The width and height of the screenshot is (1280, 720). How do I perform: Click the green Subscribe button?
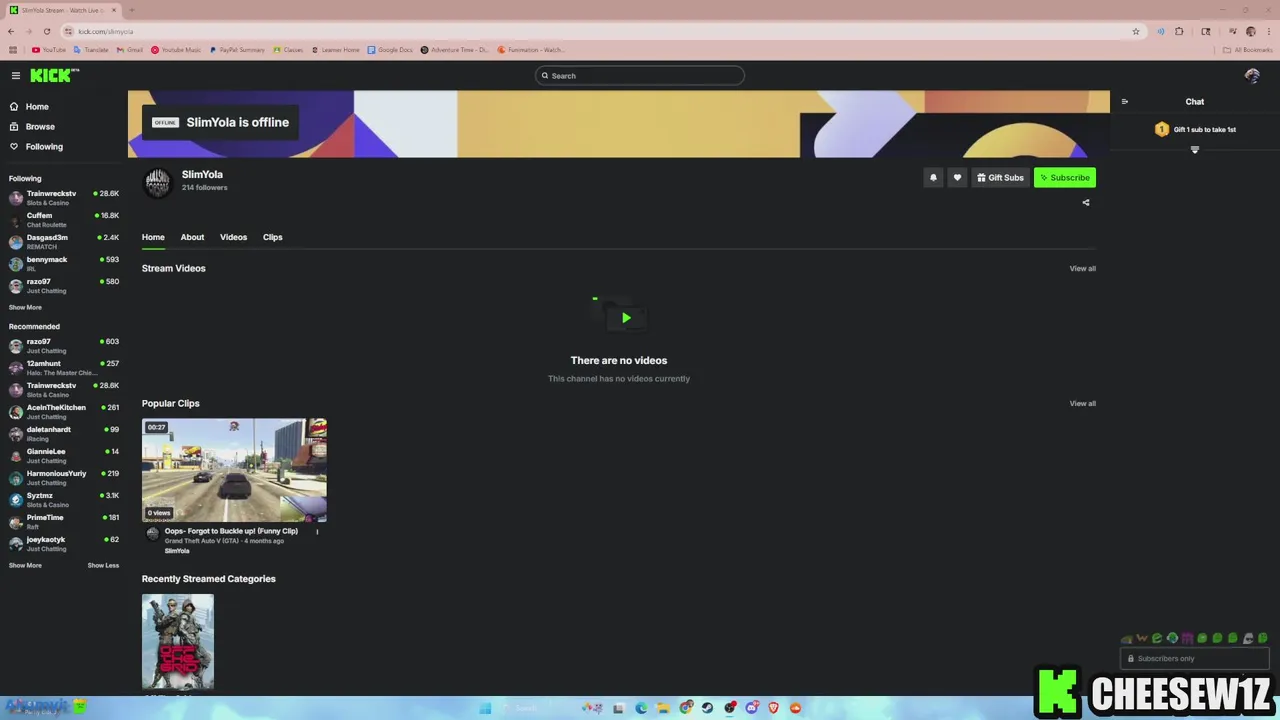pyautogui.click(x=1065, y=178)
